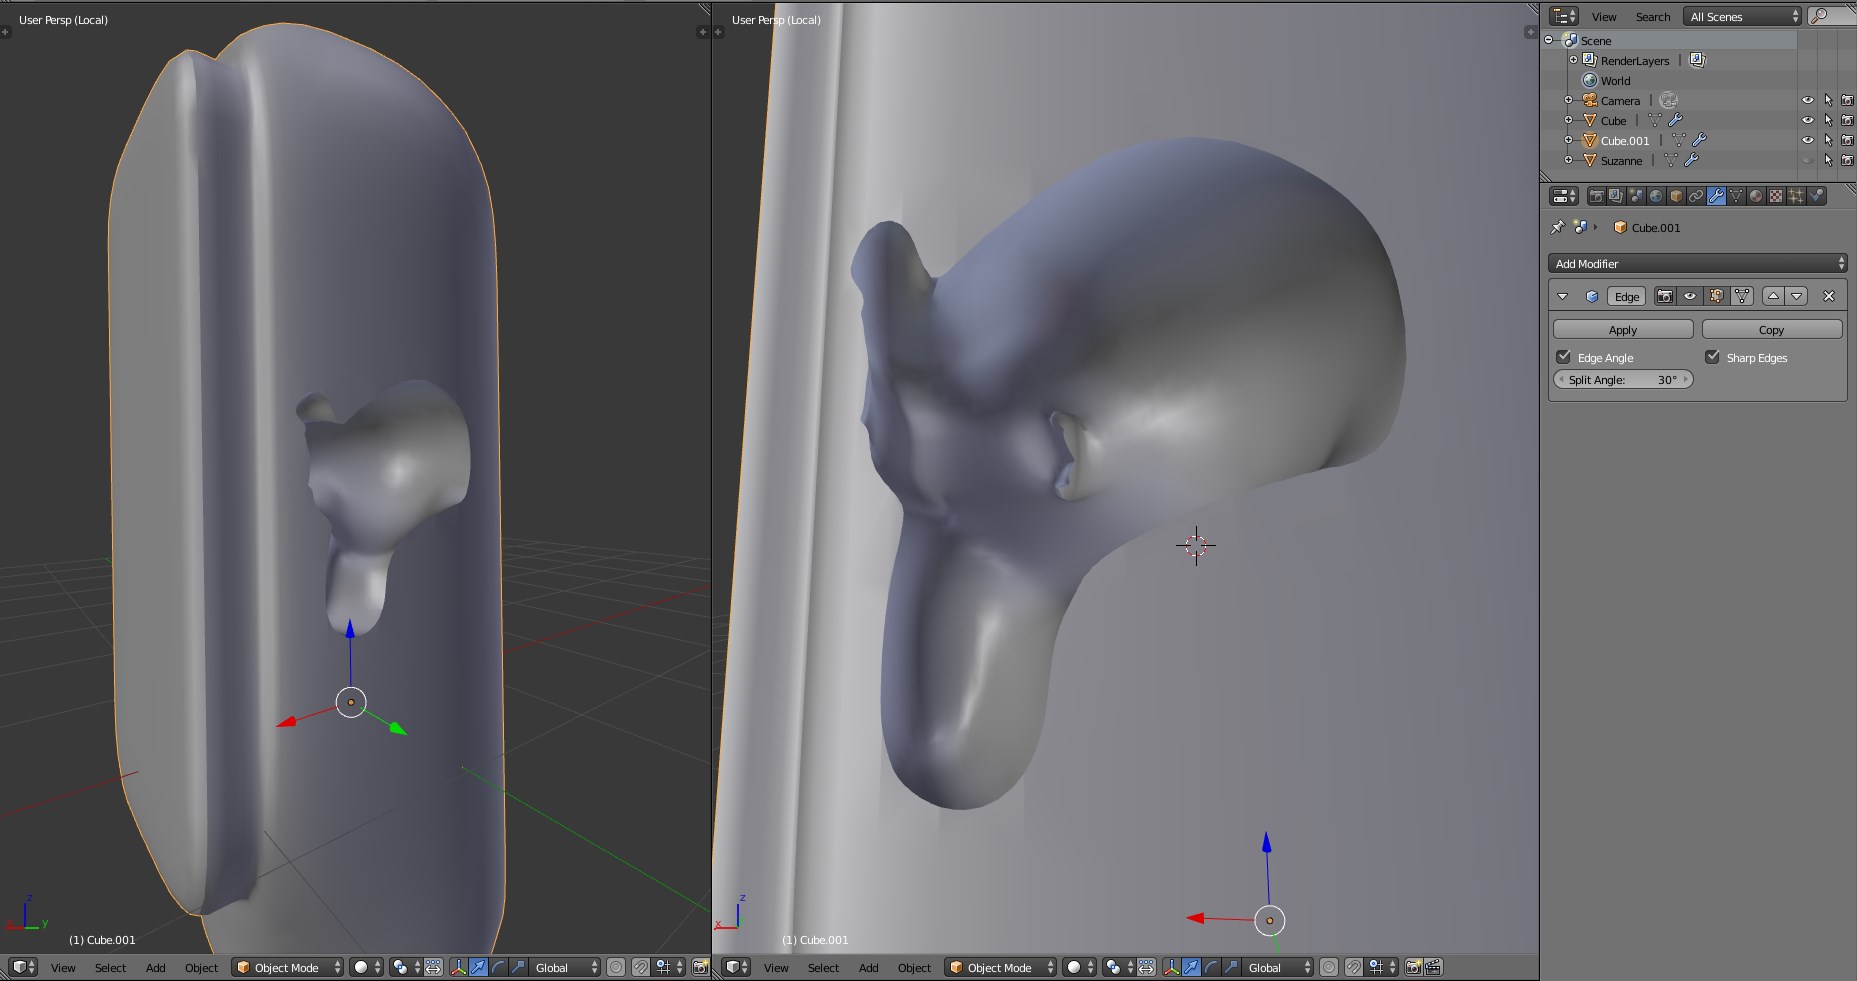Open the Physics properties tab
Screen dimensions: 1857x981
[x=1816, y=196]
